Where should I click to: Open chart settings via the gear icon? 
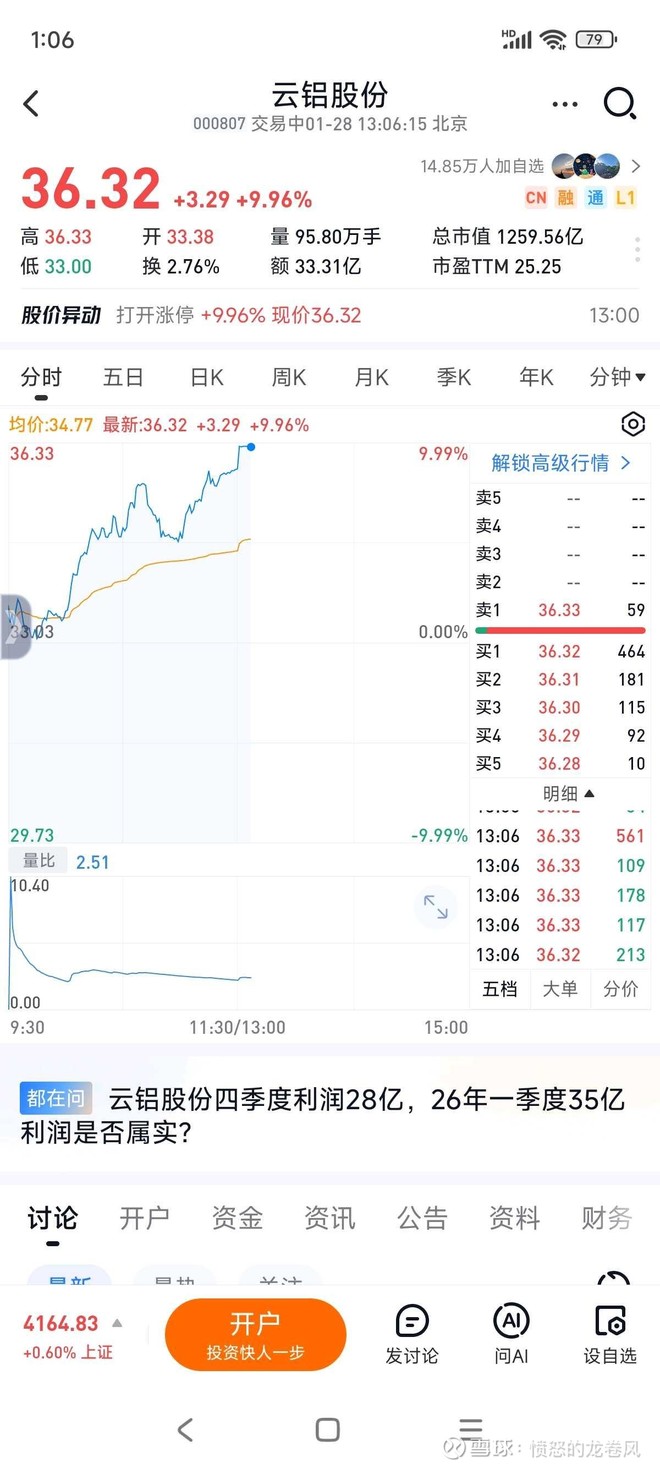[633, 424]
